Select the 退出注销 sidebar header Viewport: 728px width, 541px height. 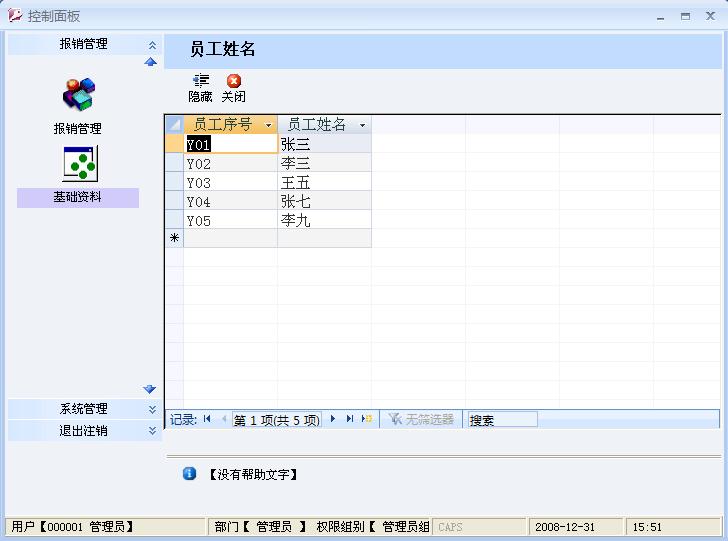coord(84,430)
